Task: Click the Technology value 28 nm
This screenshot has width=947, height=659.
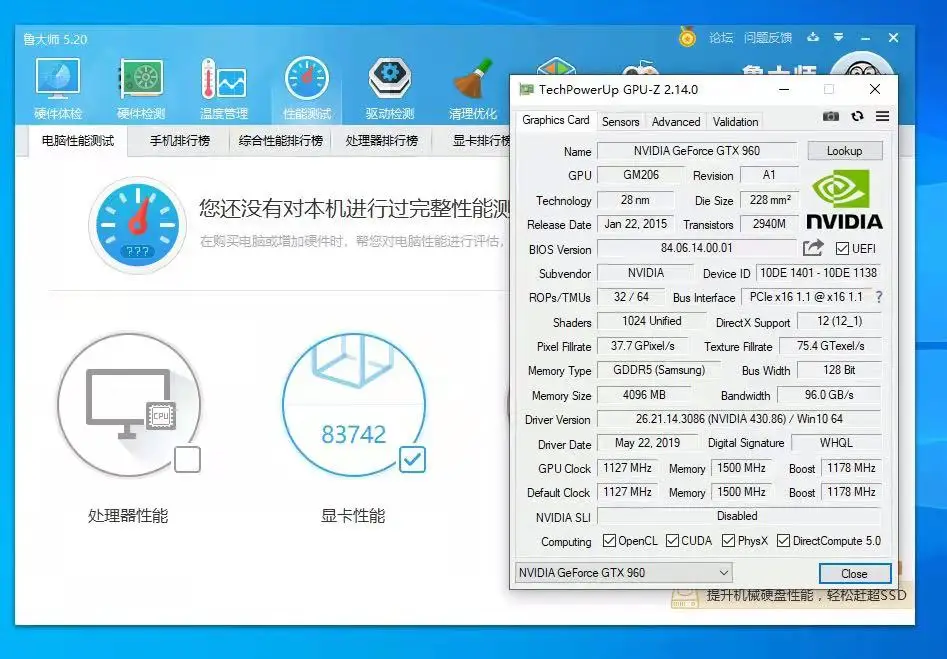Action: 635,200
